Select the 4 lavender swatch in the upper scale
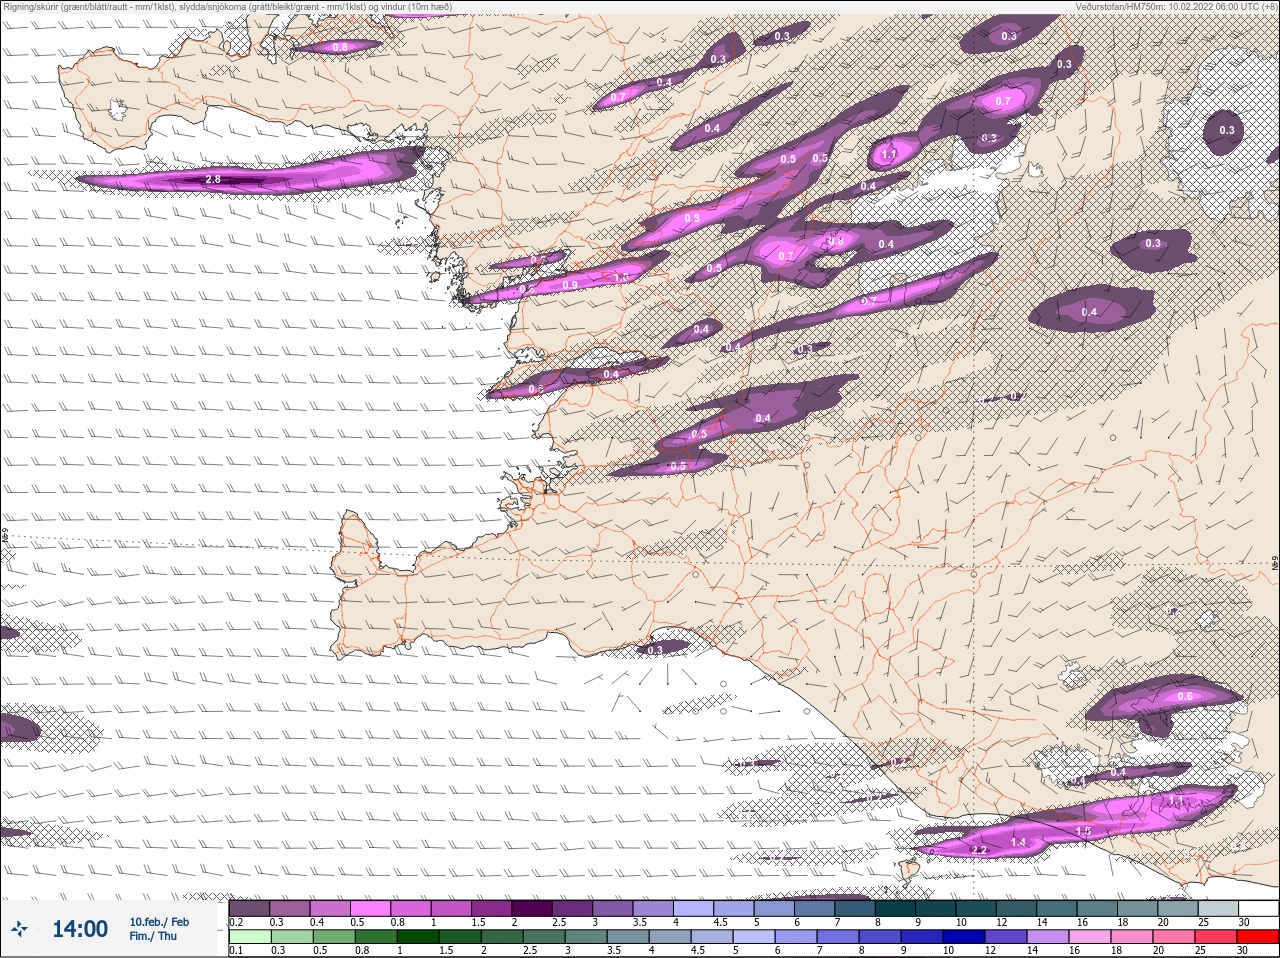The image size is (1280, 958). tap(695, 908)
